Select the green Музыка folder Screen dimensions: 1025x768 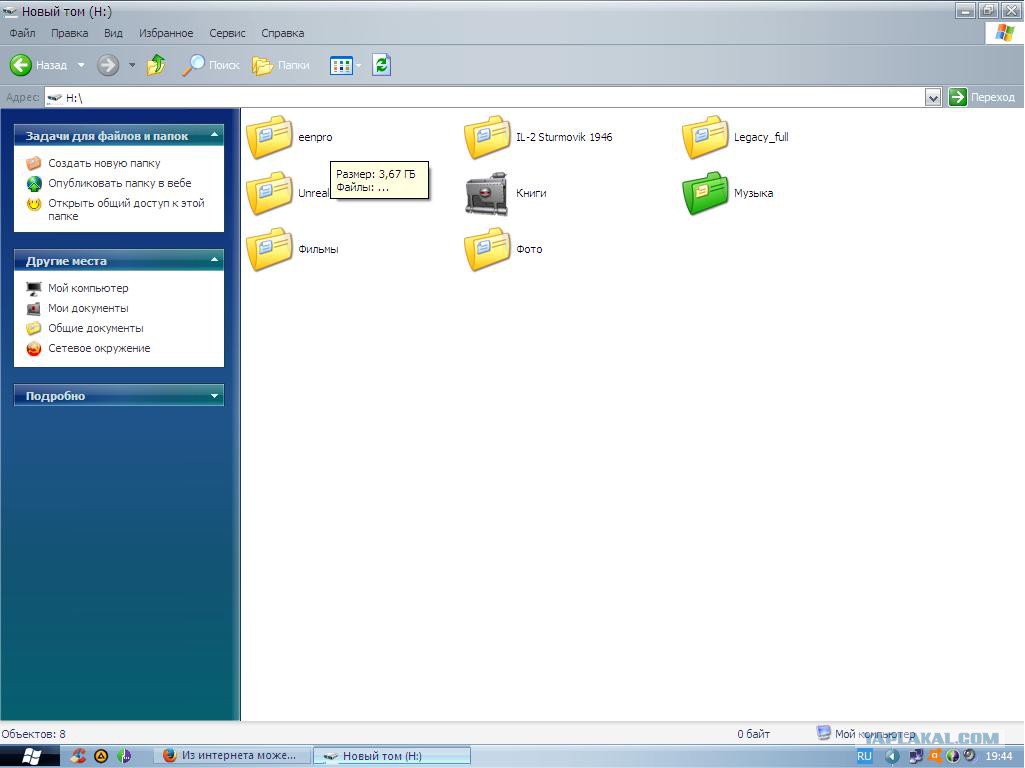728,193
